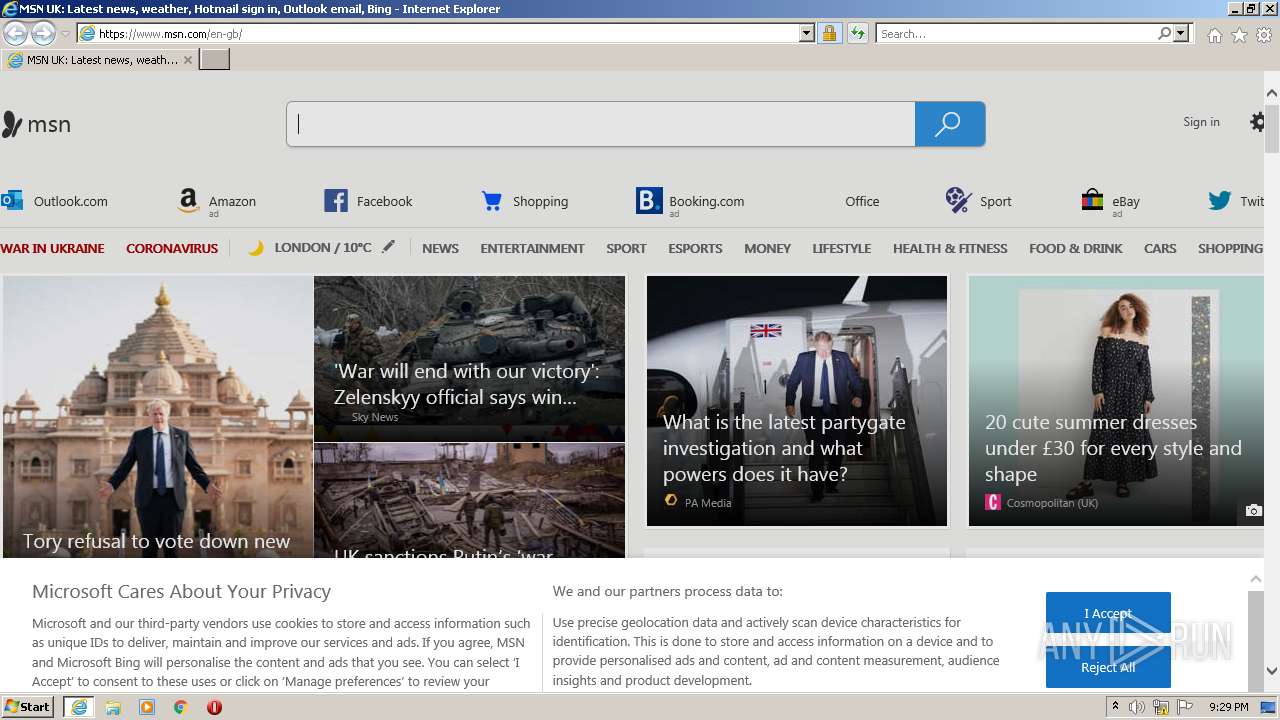Open the browser Home icon
This screenshot has height=720, width=1280.
point(1214,35)
